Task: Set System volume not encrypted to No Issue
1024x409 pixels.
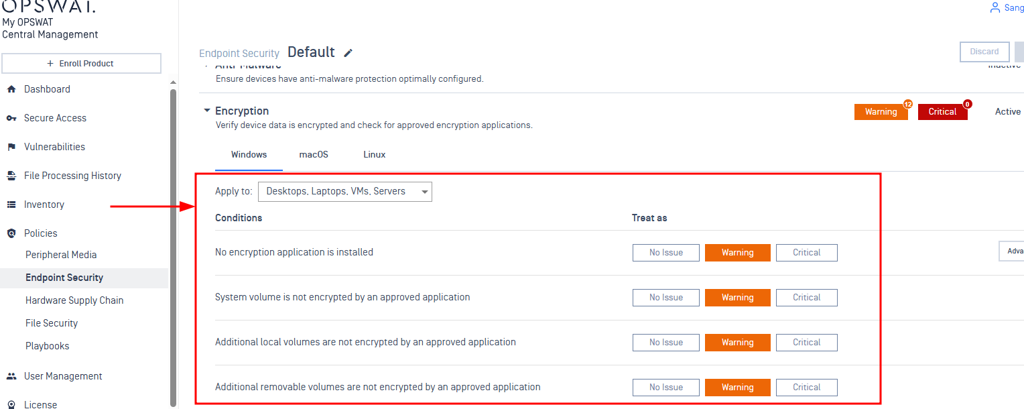Action: click(665, 297)
